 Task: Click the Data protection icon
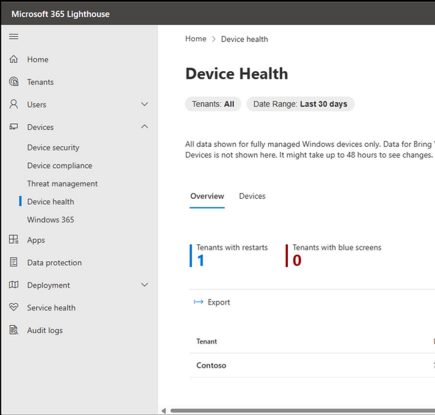click(x=14, y=262)
